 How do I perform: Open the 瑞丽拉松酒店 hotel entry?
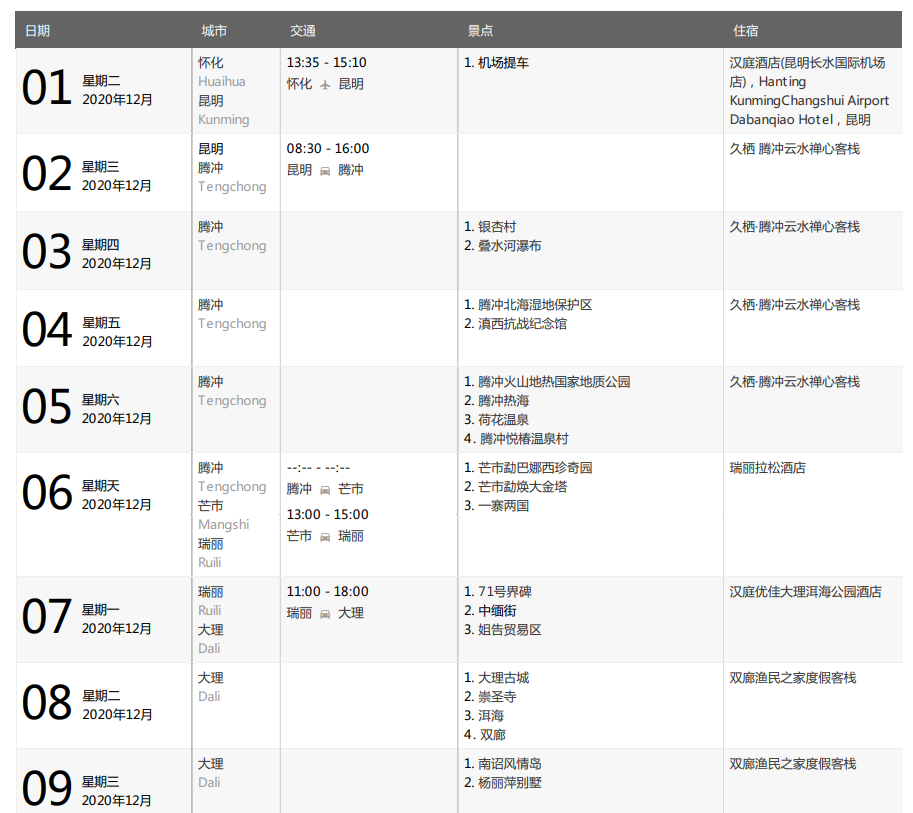(767, 468)
